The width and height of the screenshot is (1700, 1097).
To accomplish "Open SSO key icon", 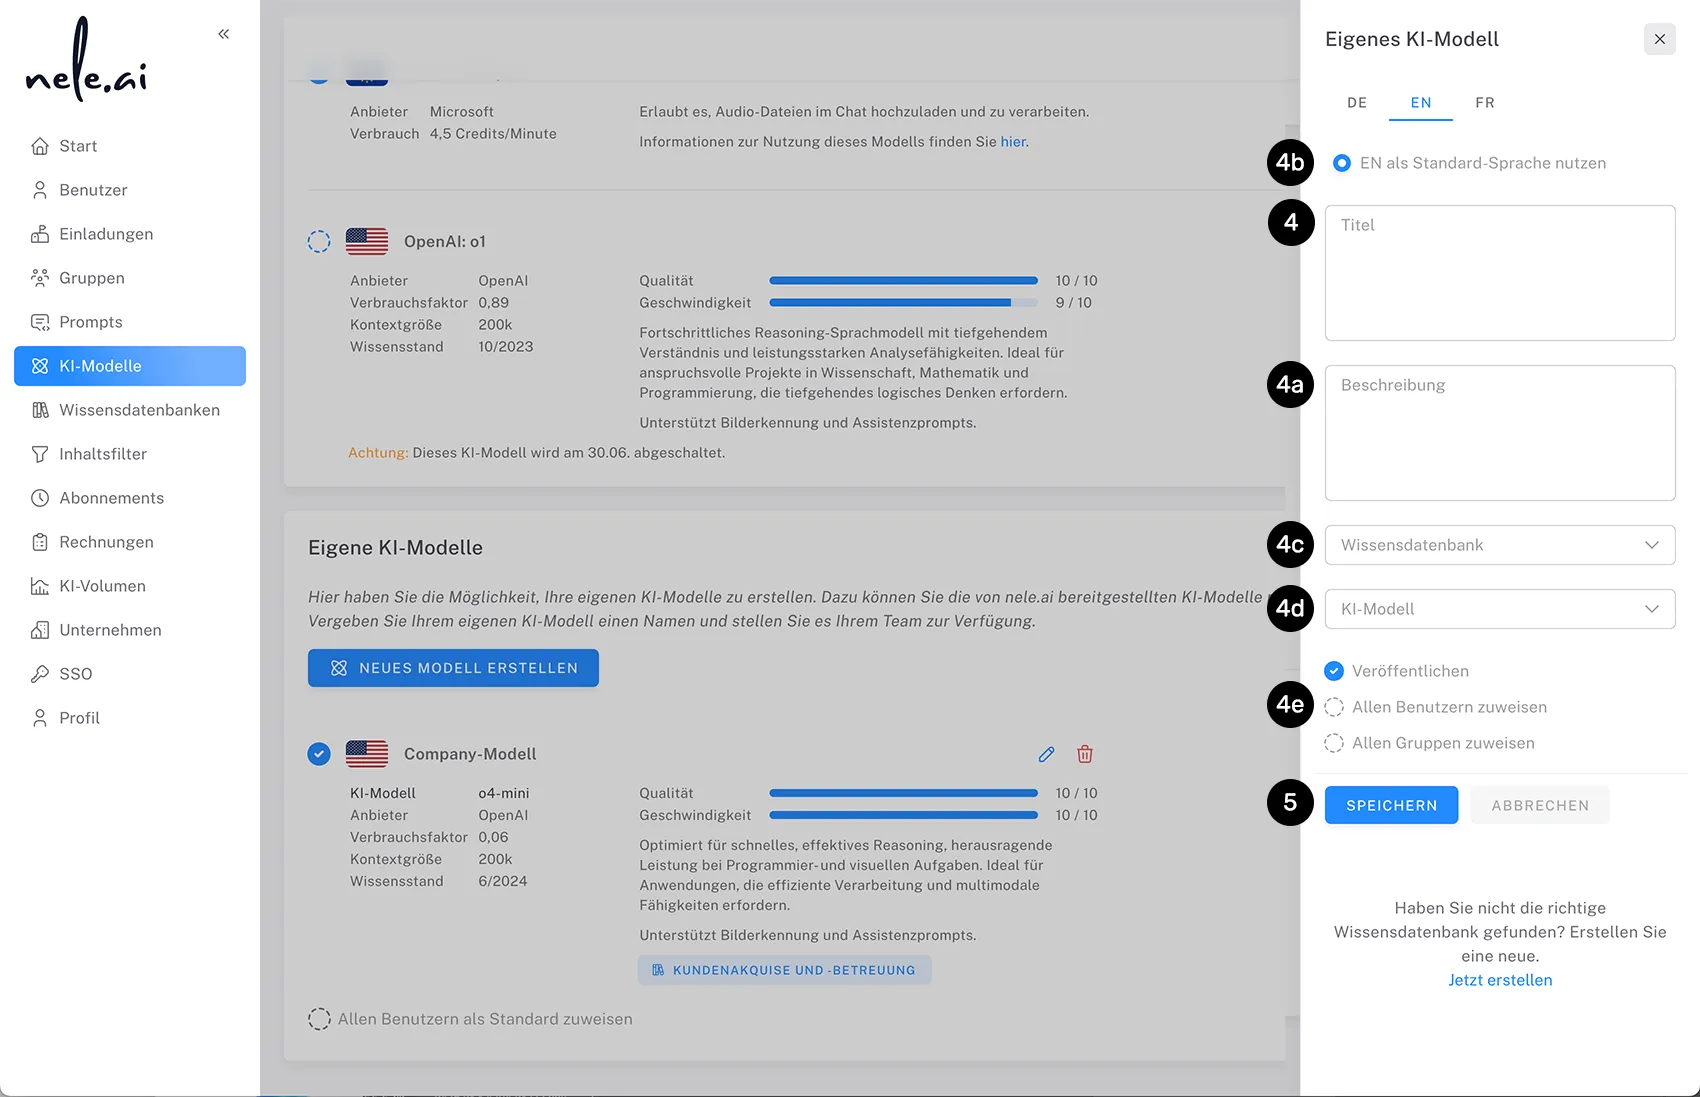I will (40, 674).
